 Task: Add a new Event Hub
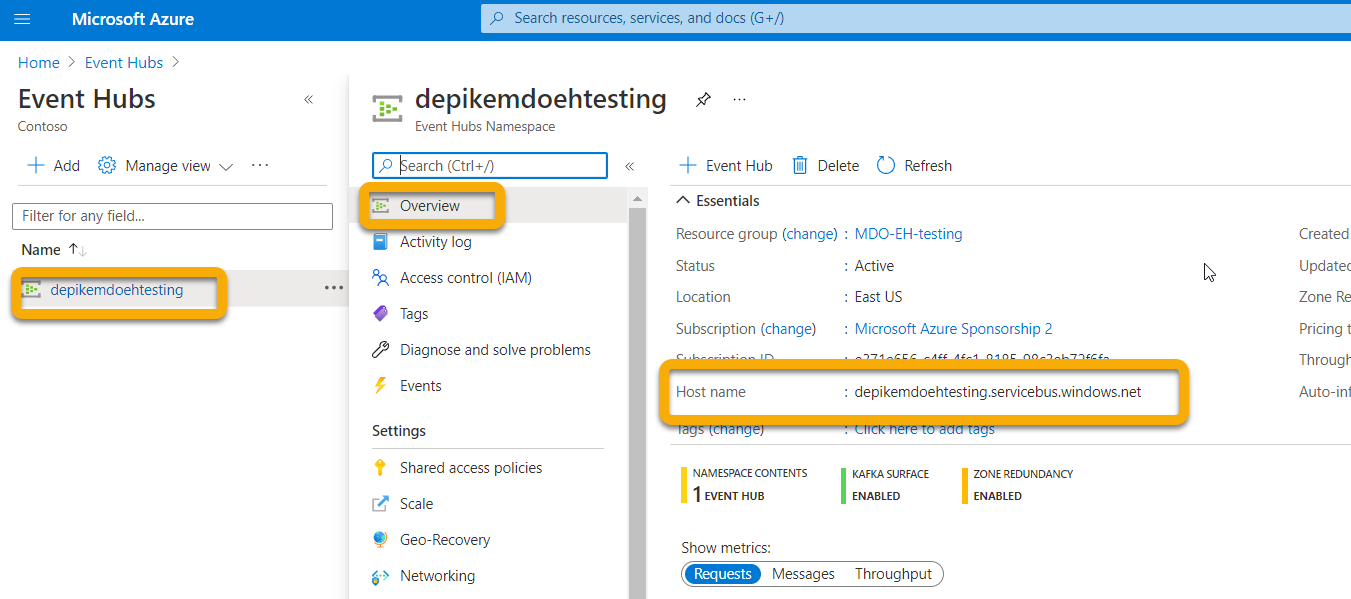point(726,166)
